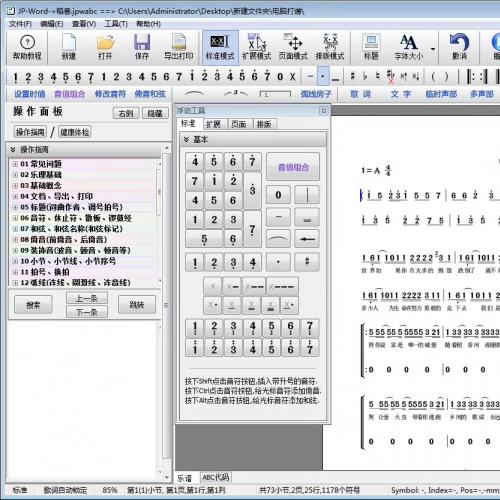Switch to 扩展模式 extended mode
500x500 pixels.
click(x=256, y=48)
